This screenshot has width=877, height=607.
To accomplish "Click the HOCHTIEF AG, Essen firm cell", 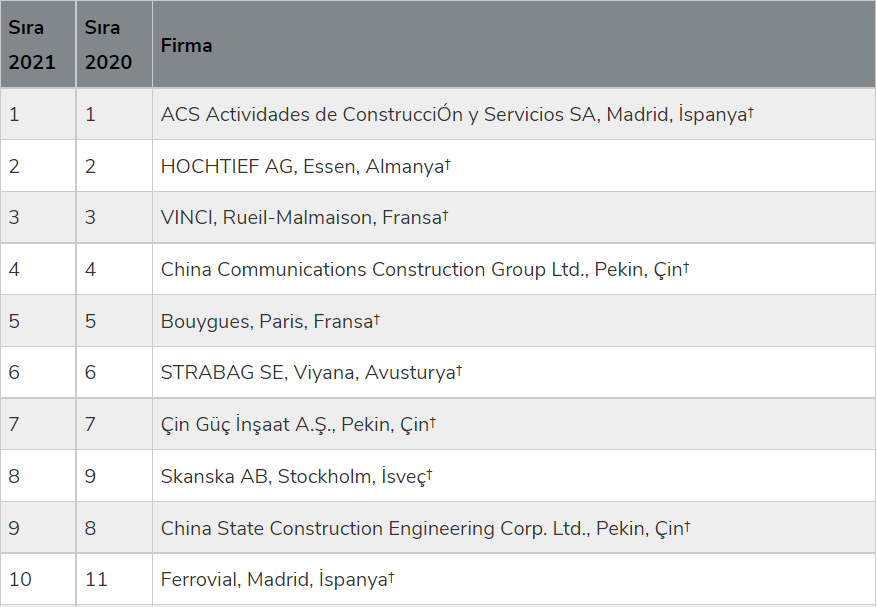I will click(x=302, y=166).
